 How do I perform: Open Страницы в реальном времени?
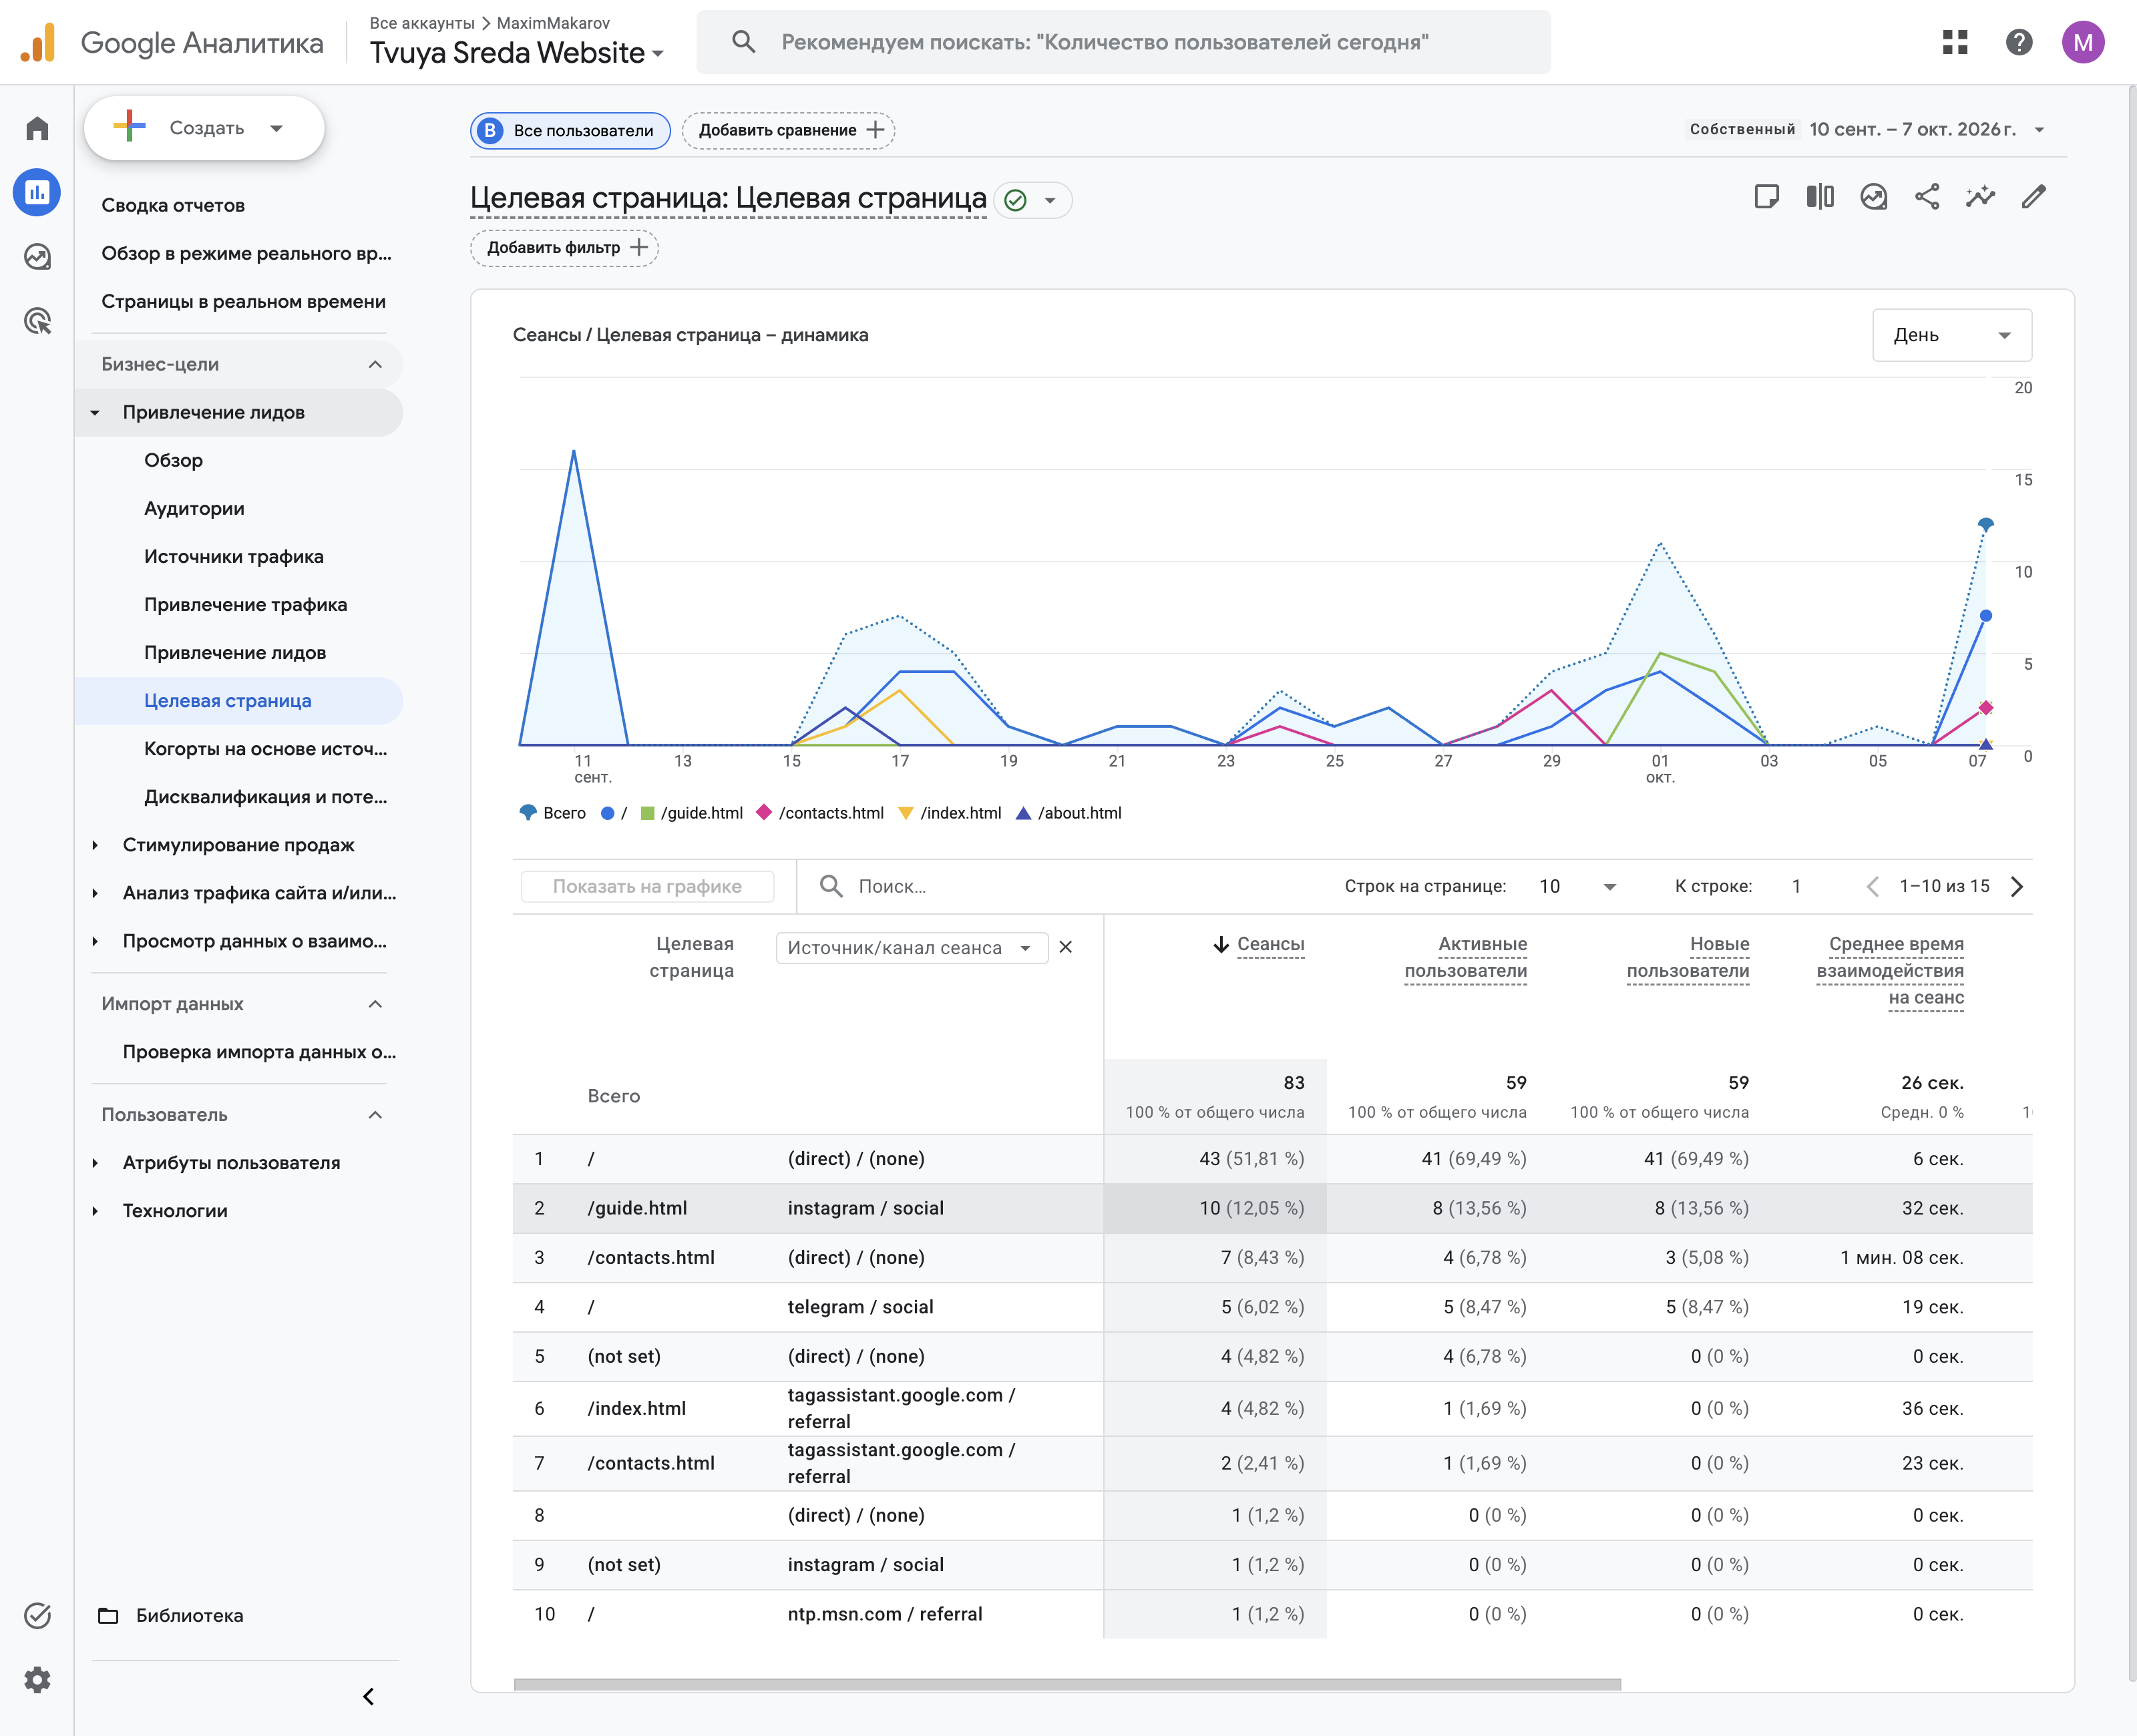(x=243, y=301)
